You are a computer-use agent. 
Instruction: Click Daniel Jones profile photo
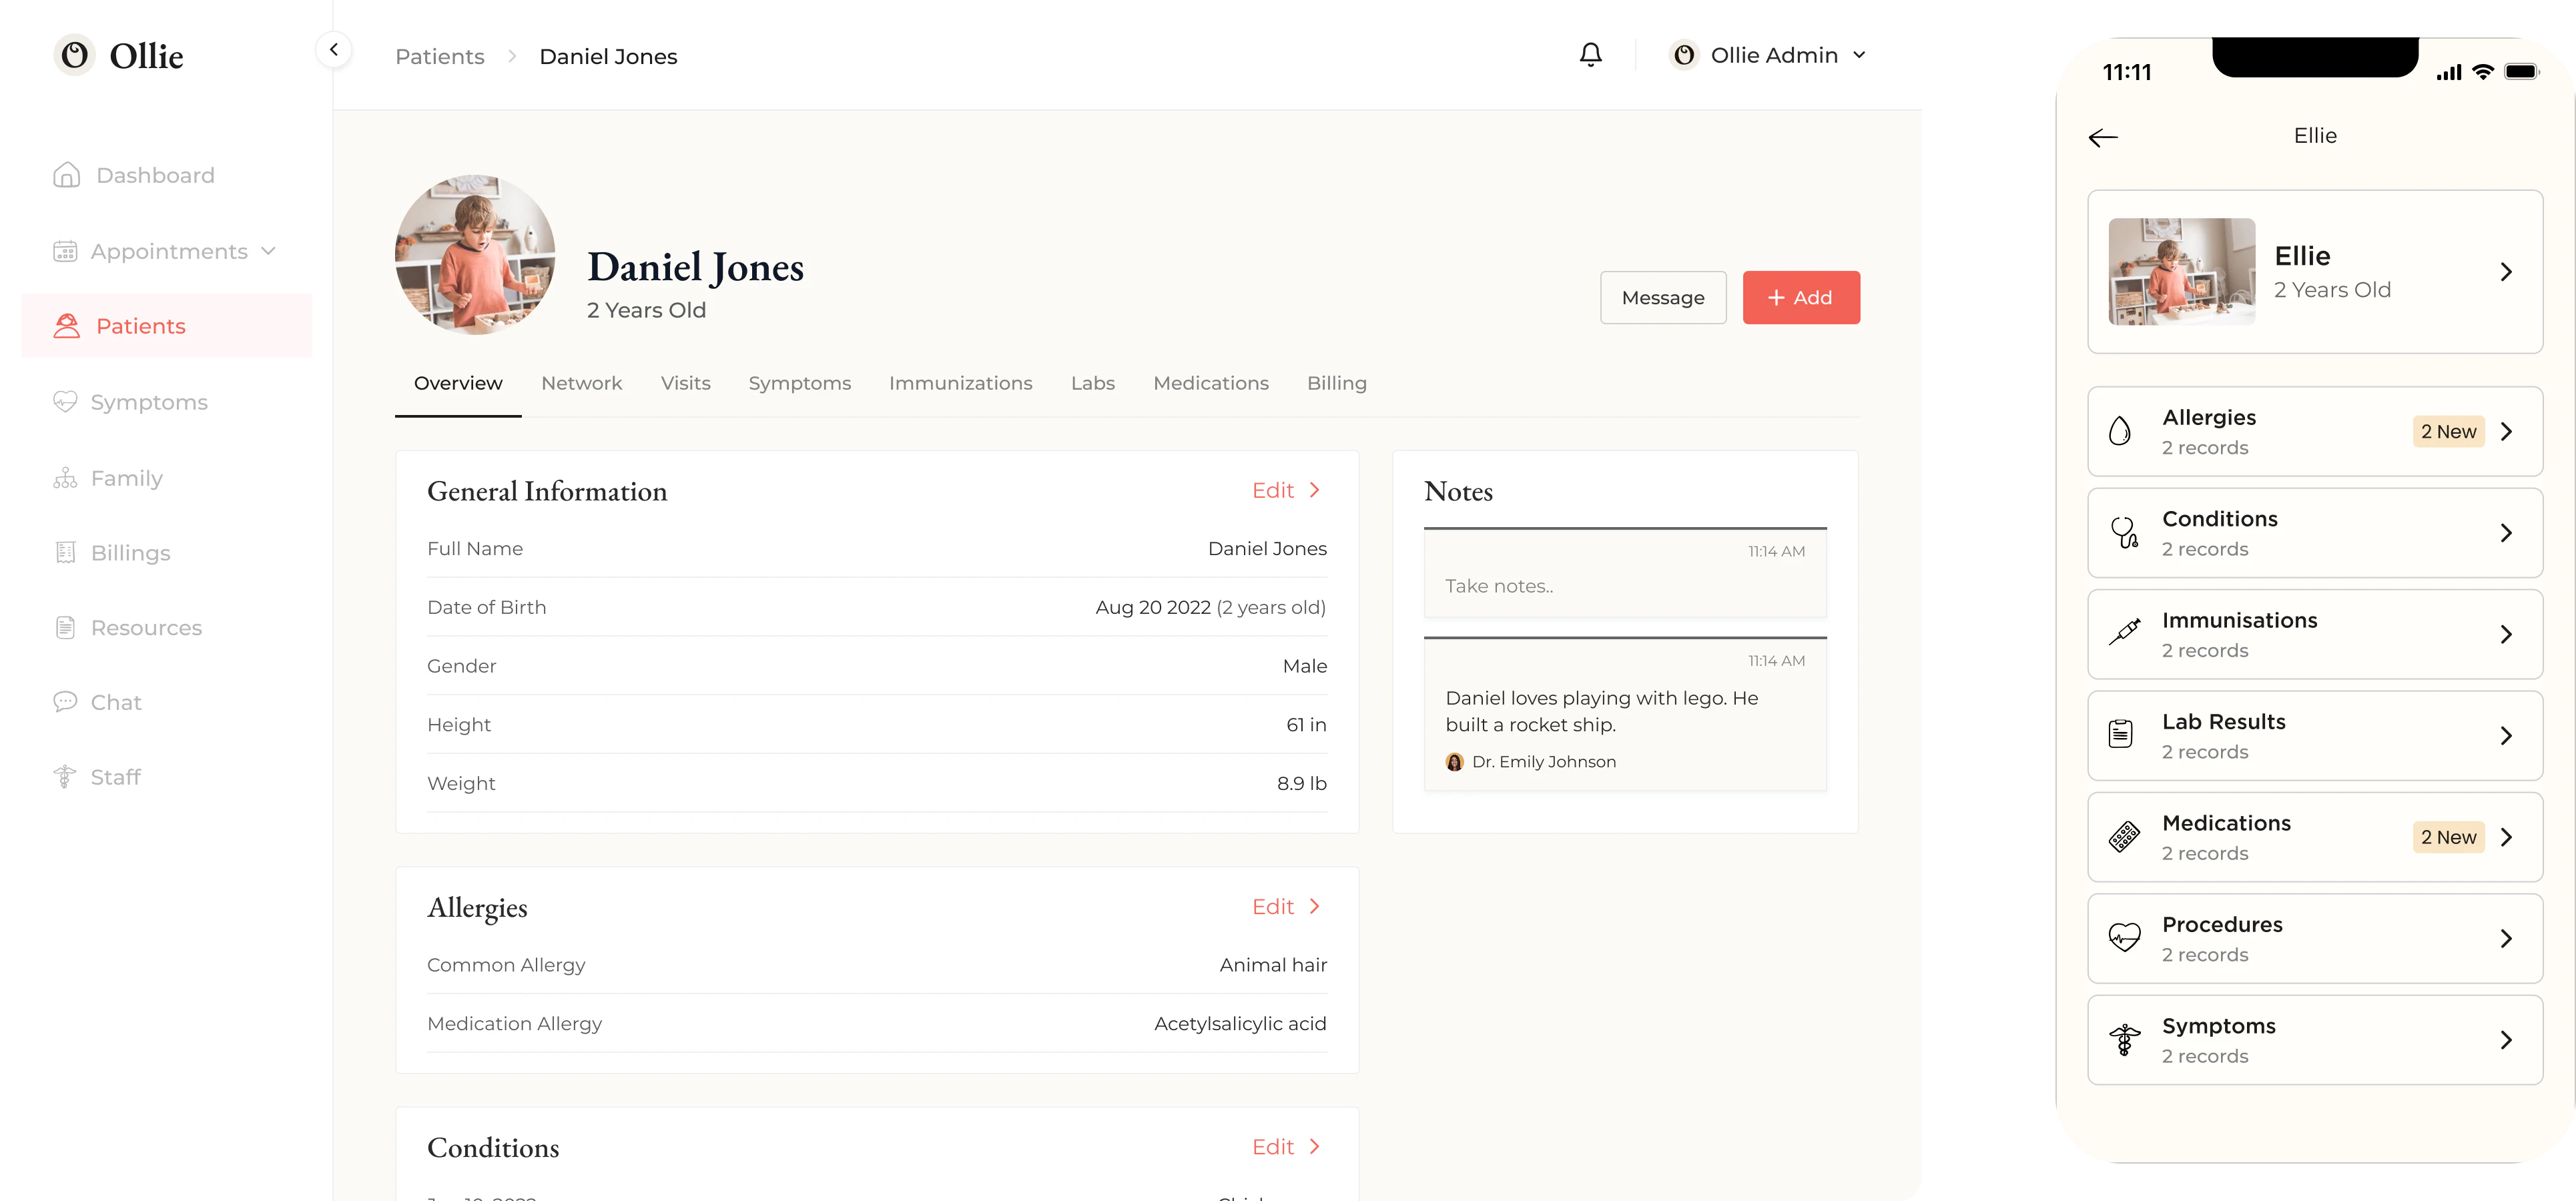click(475, 255)
